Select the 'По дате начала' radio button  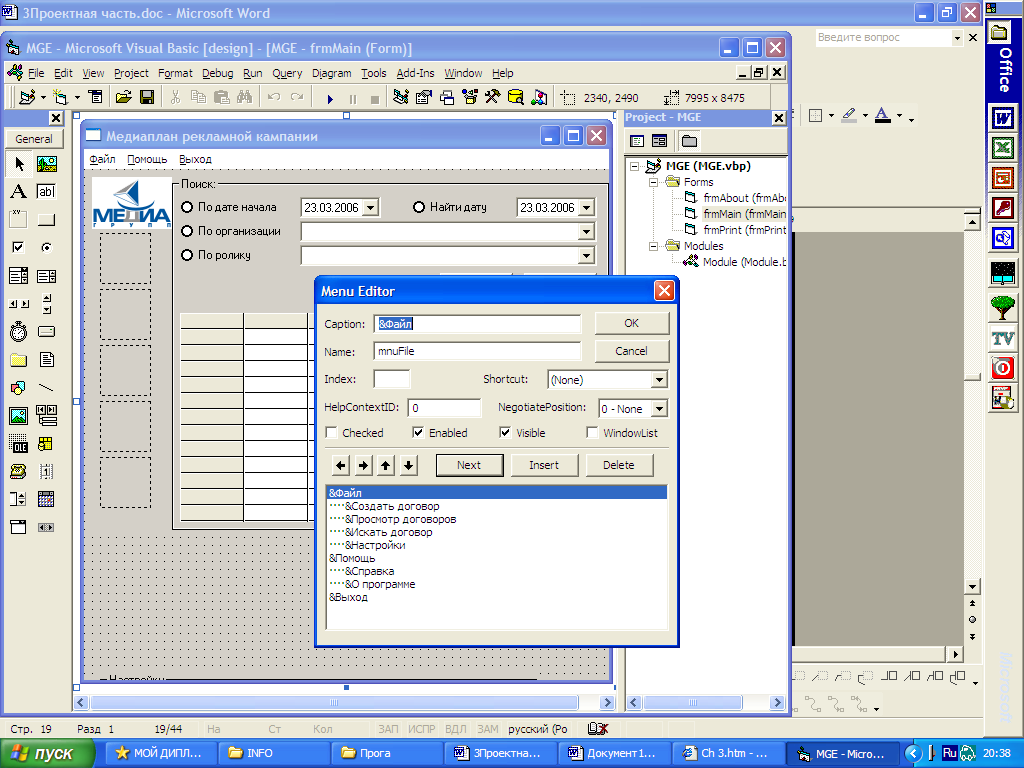click(x=187, y=207)
